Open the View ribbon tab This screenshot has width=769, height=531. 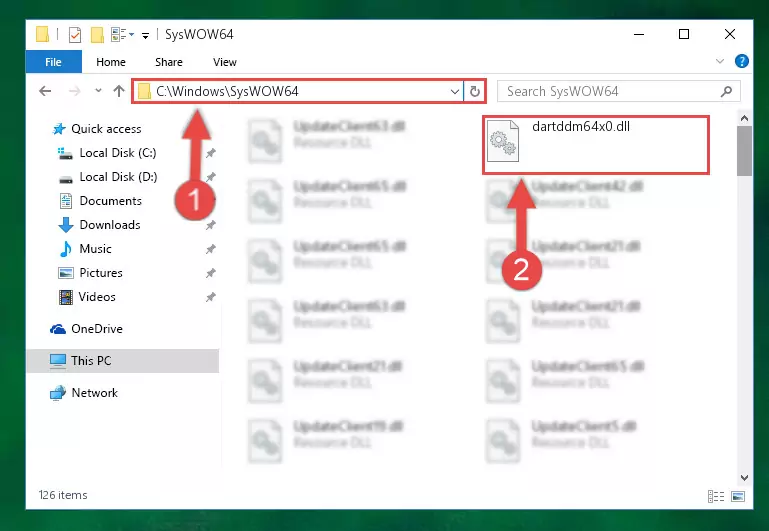[x=225, y=62]
